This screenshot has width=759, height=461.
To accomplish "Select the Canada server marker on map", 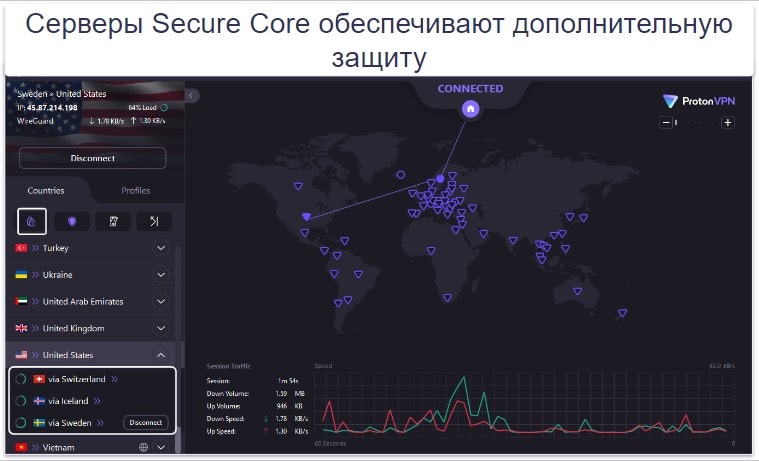I will [x=298, y=186].
